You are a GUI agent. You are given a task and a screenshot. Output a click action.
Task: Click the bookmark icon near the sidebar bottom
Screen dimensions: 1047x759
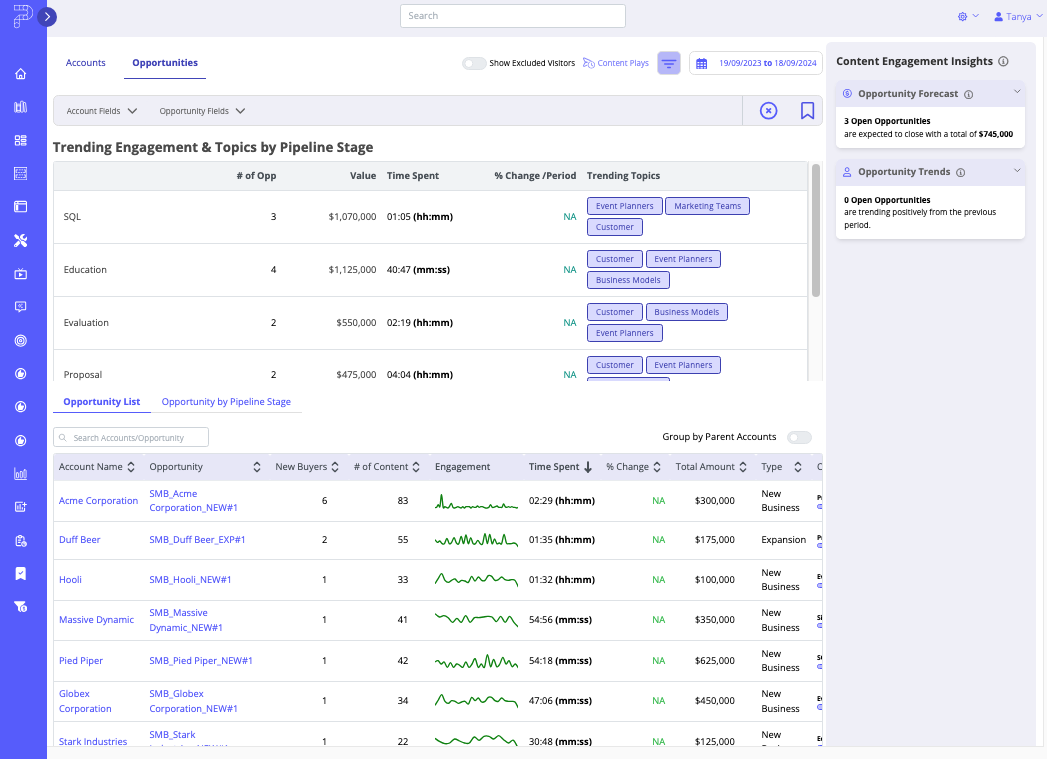pos(20,574)
